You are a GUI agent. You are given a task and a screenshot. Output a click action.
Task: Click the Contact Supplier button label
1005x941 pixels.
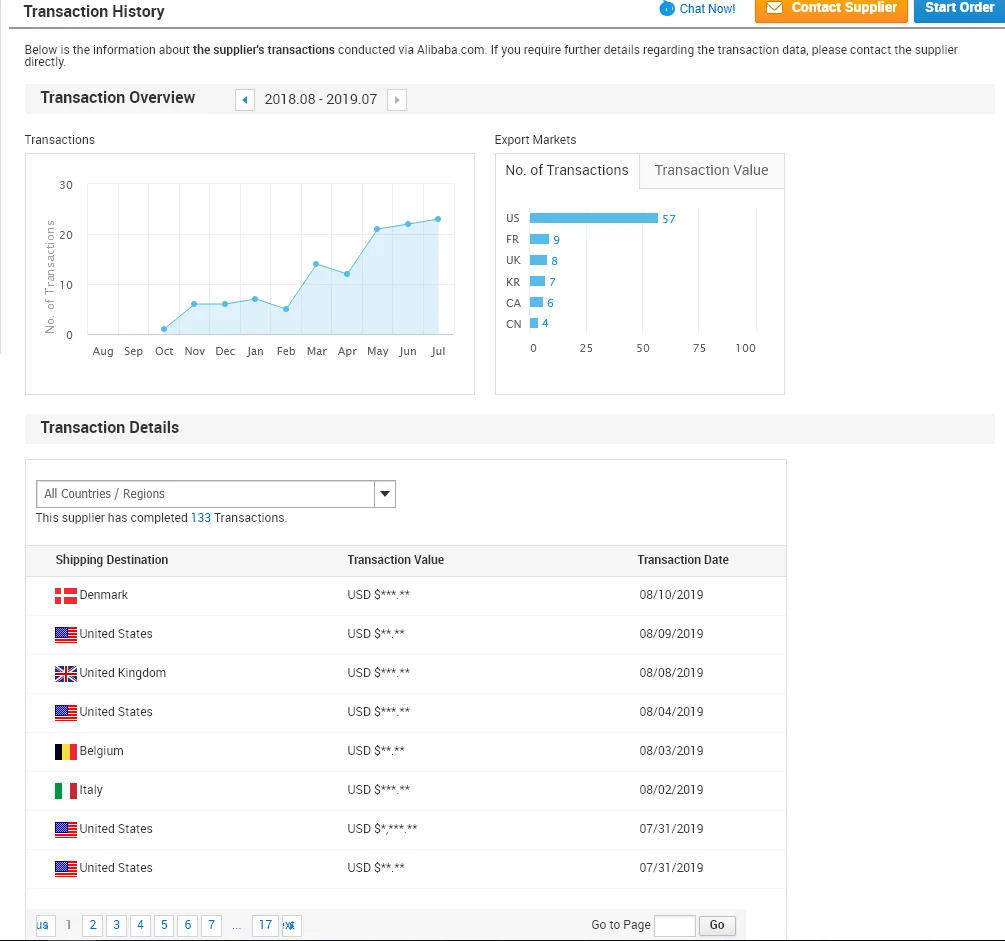[844, 8]
